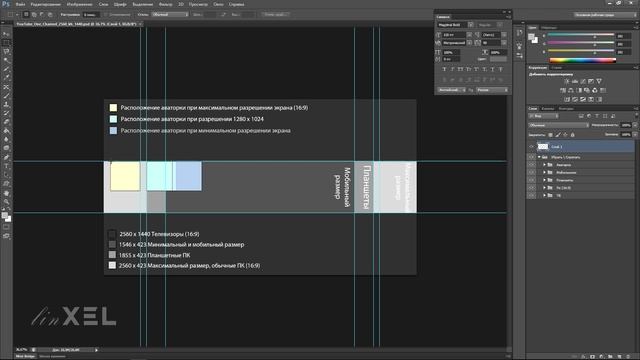Select the Dodge tool
The height and width of the screenshot is (360, 640).
6,148
